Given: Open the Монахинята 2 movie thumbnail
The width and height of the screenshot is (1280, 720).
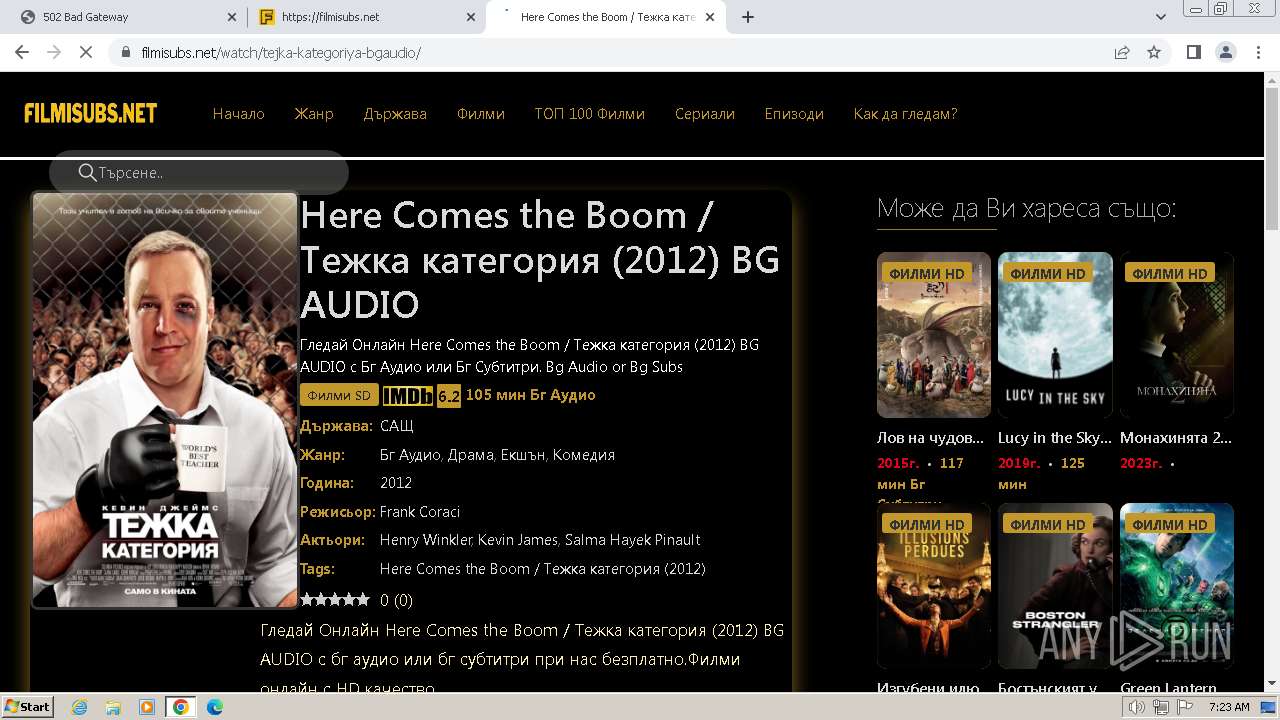Looking at the screenshot, I should 1177,334.
